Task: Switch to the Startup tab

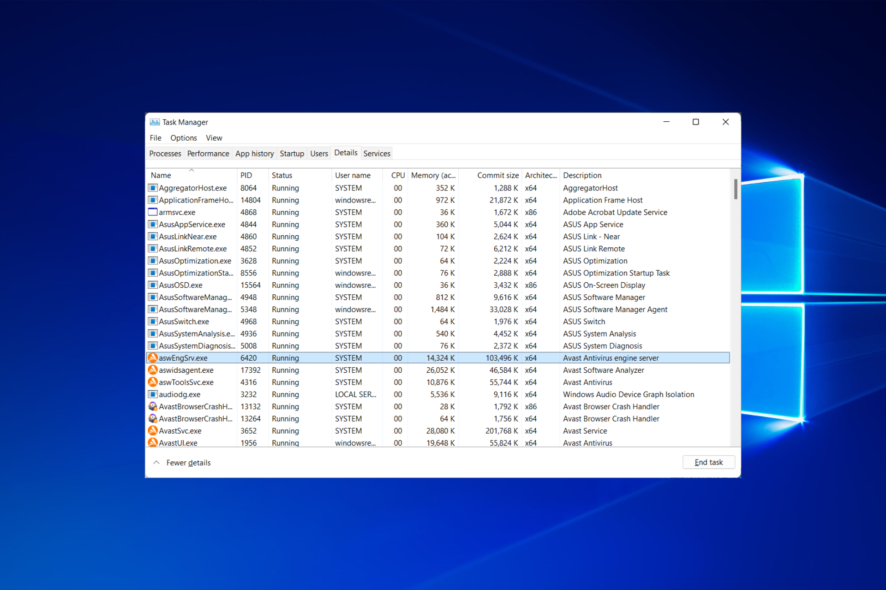Action: click(x=292, y=153)
